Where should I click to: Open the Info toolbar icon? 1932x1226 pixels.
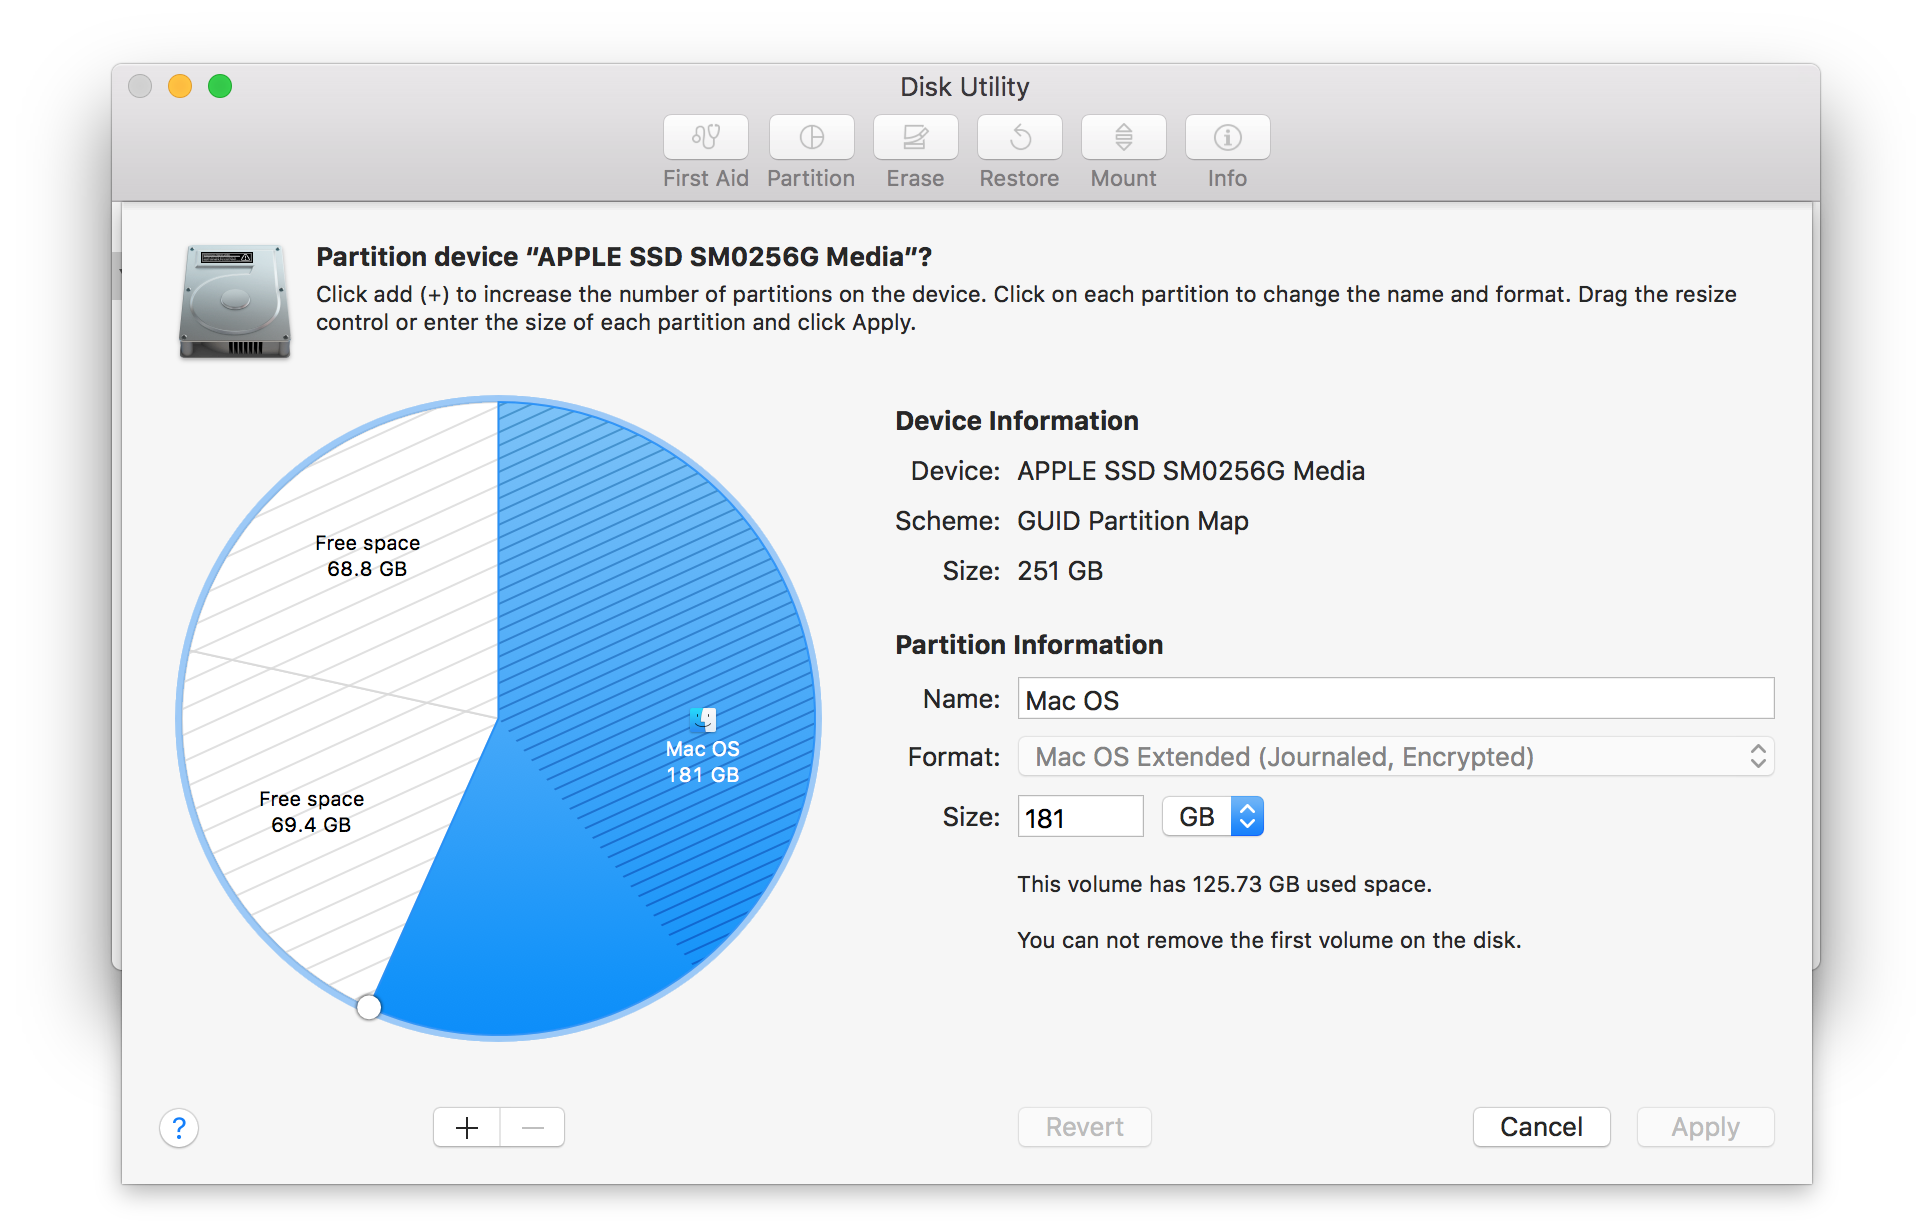pyautogui.click(x=1227, y=137)
